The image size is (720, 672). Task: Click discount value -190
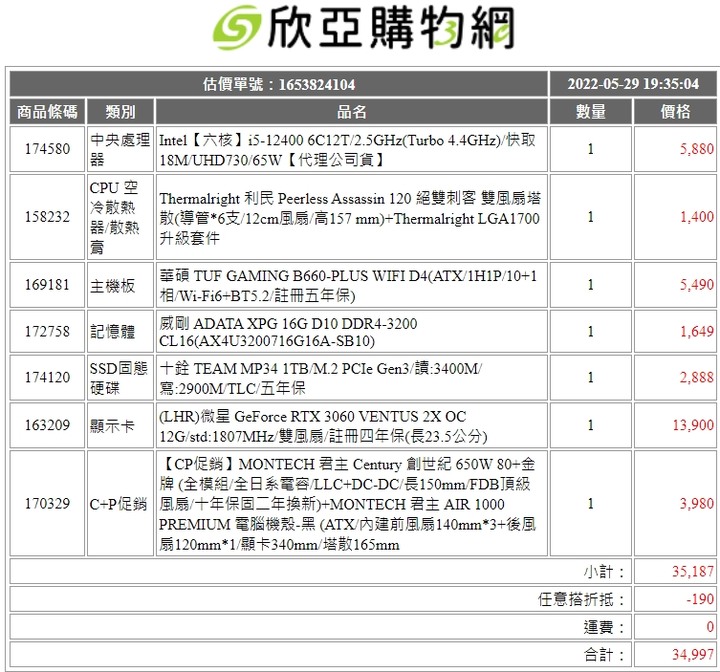point(700,599)
